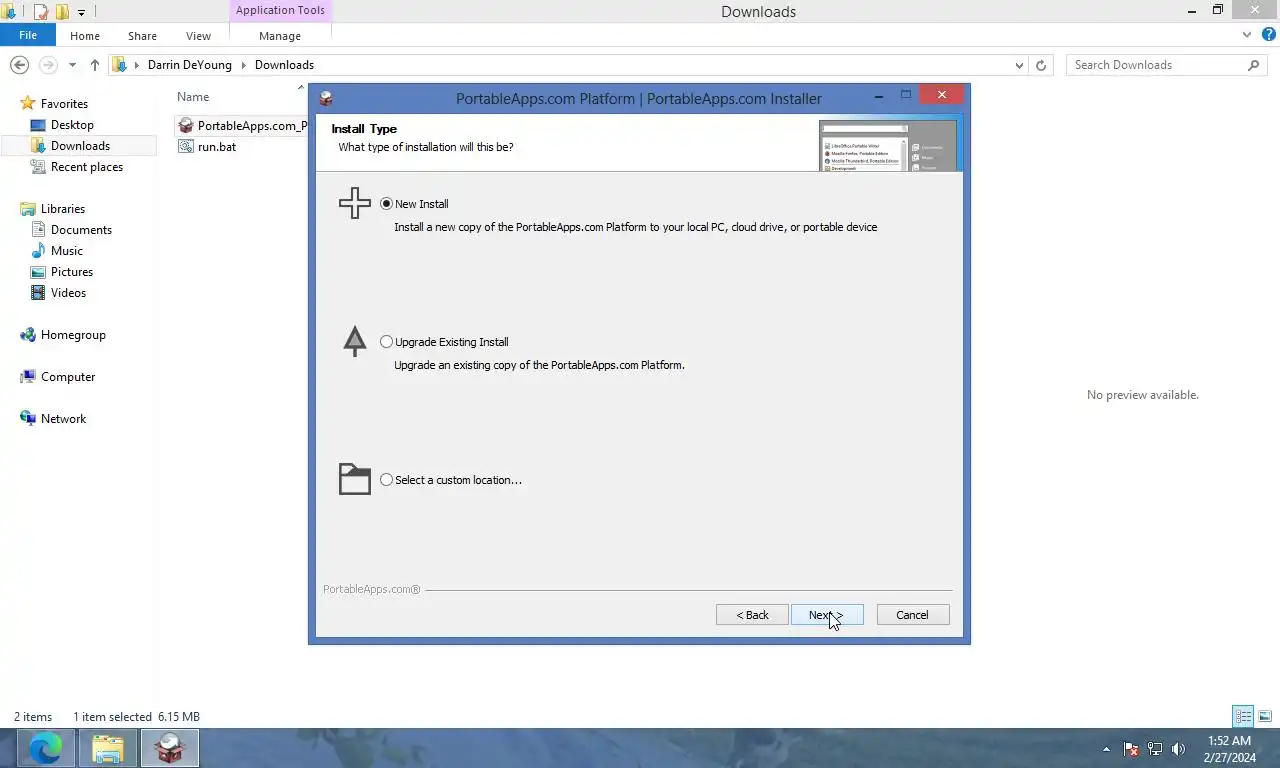This screenshot has width=1280, height=768.
Task: Click the Explorer forward arrow
Action: 48,65
